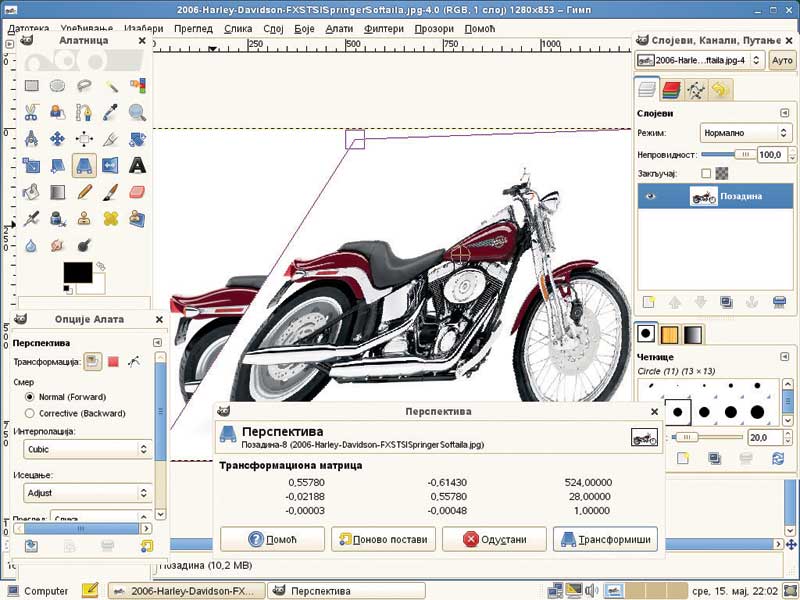The height and width of the screenshot is (600, 800).
Task: Select the Measure compass tool
Action: tap(32, 139)
